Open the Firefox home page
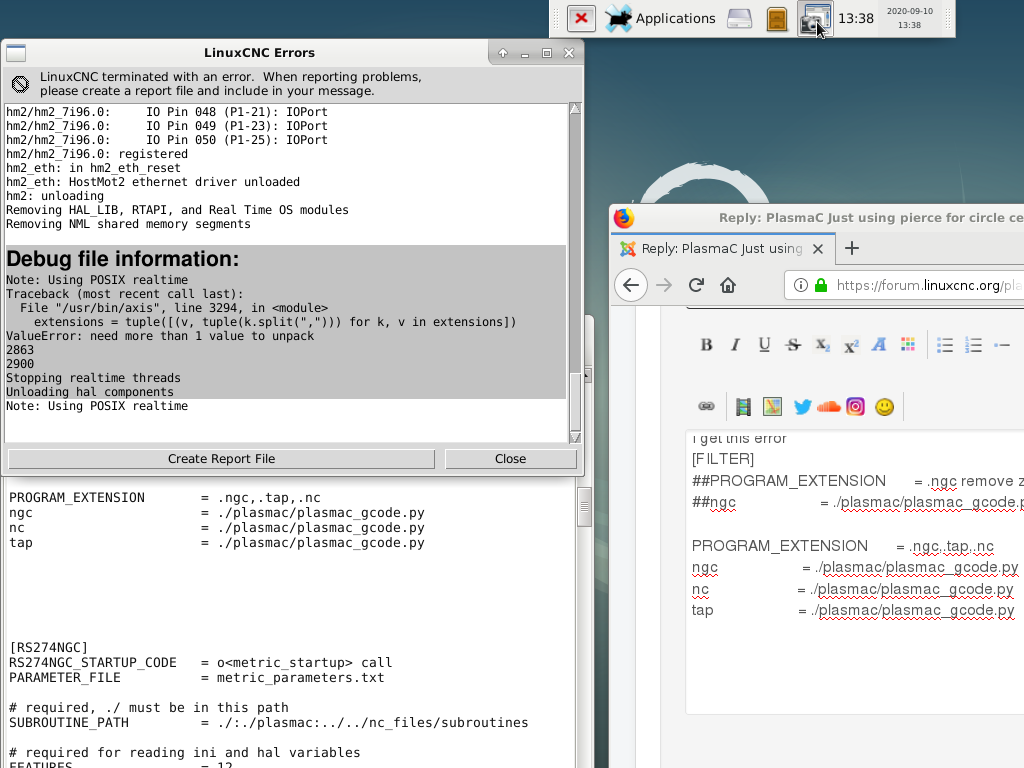Image resolution: width=1024 pixels, height=768 pixels. tap(728, 285)
